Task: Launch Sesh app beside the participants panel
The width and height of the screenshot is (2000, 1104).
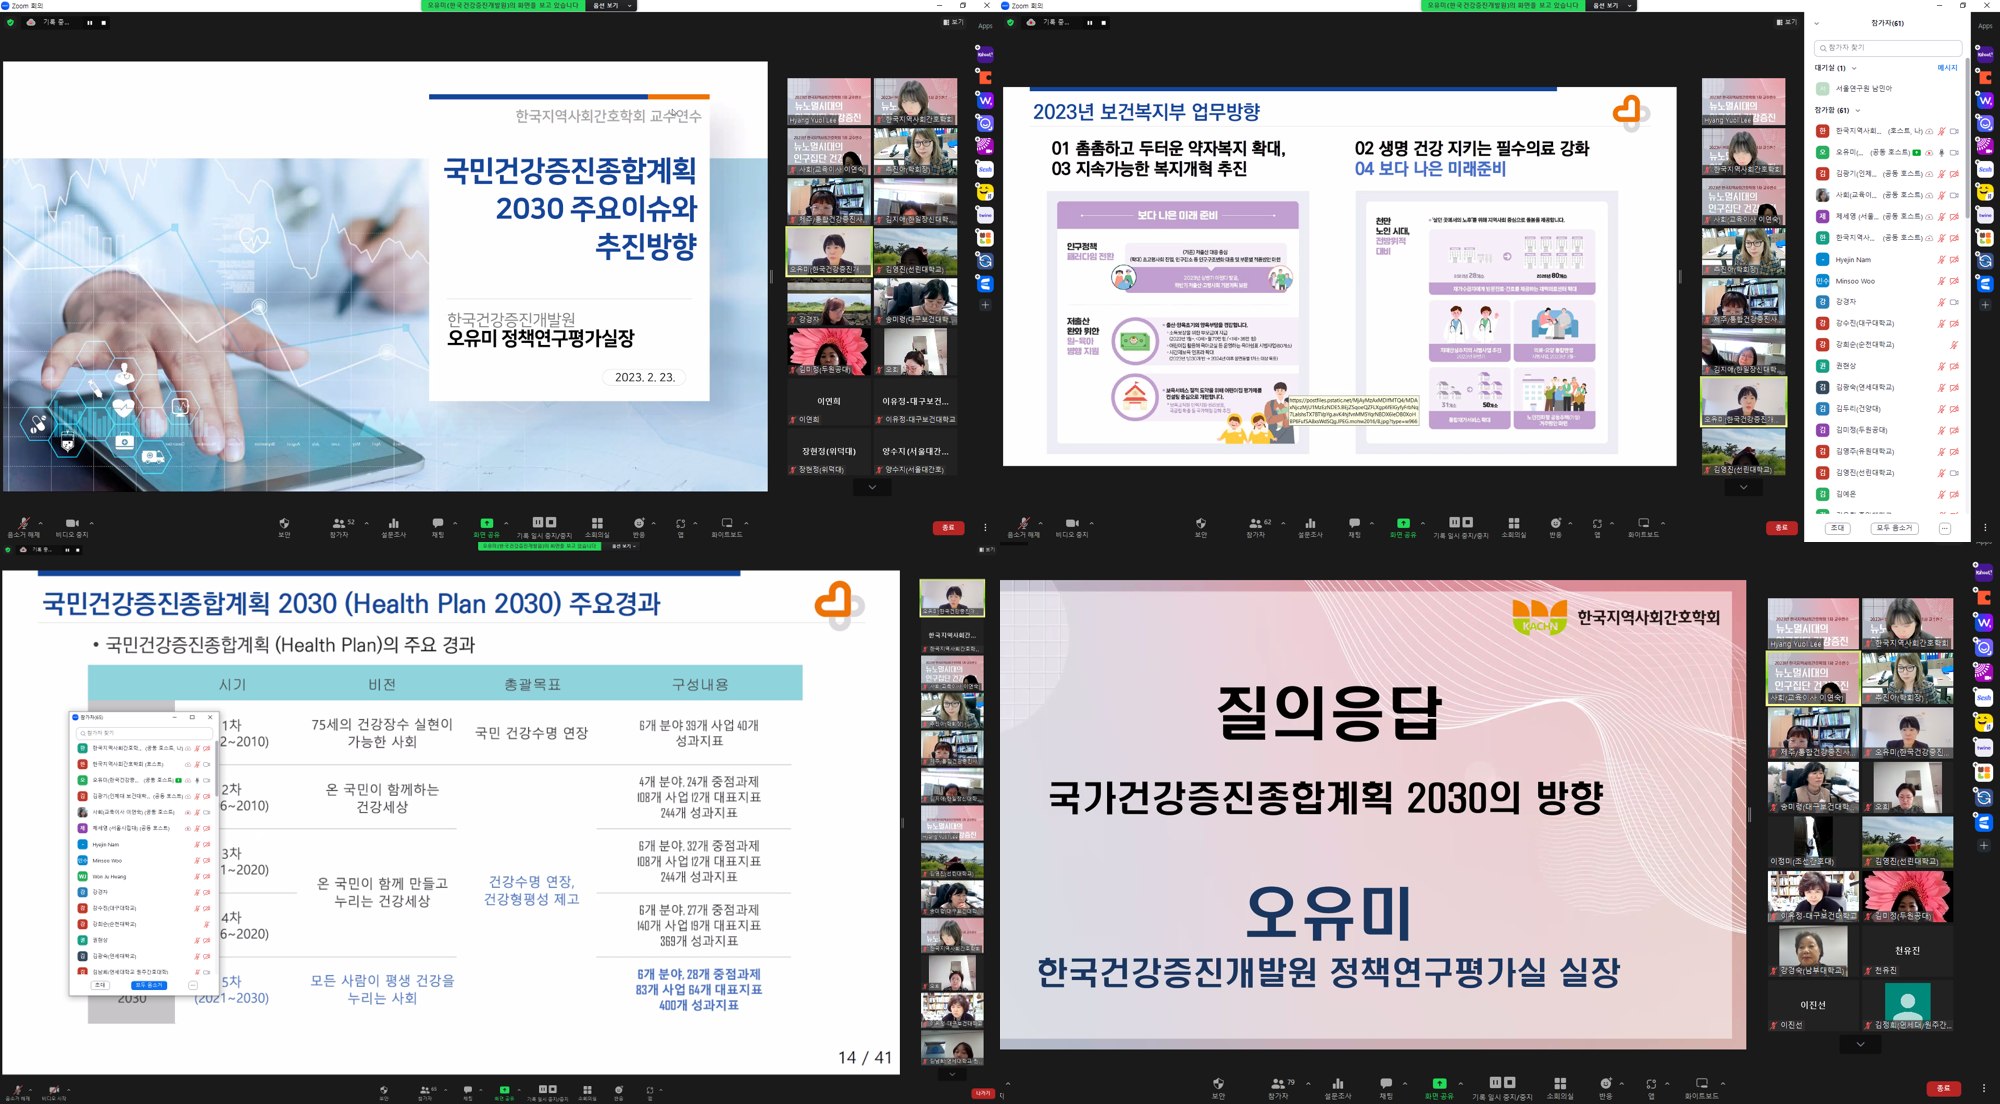Action: [1985, 169]
